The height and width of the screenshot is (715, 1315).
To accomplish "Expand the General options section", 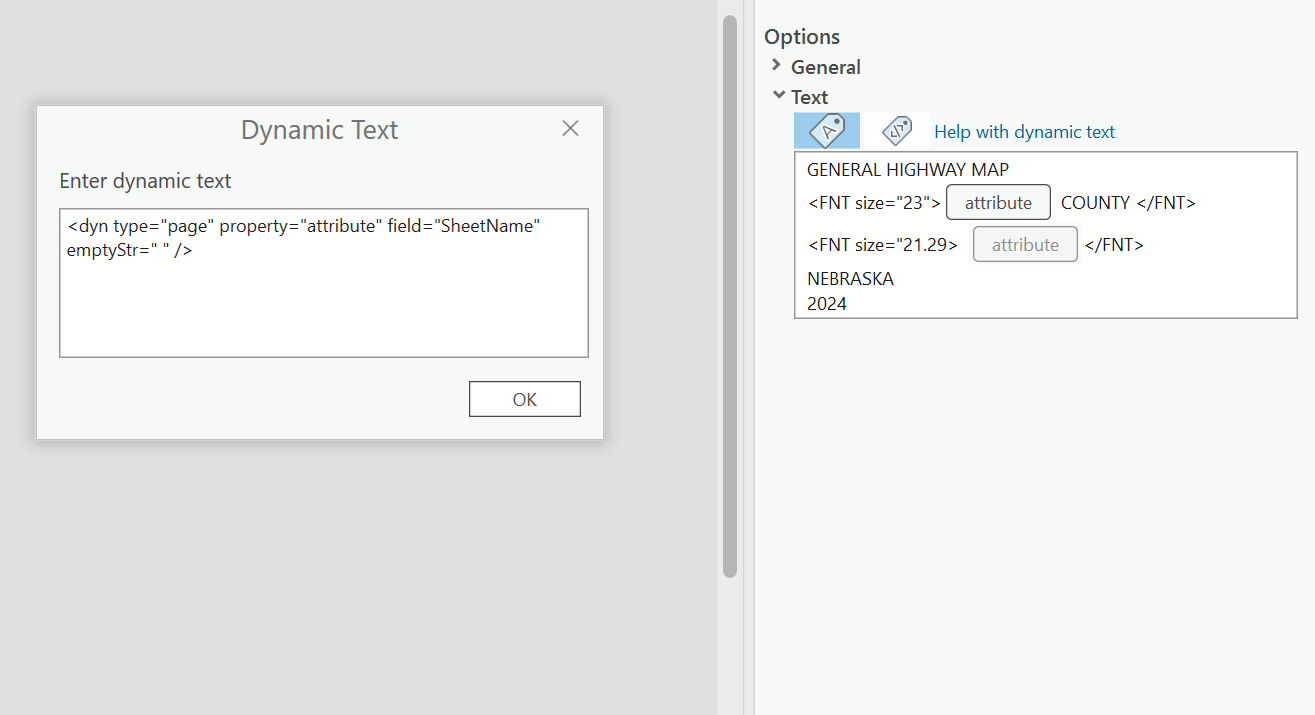I will point(776,66).
